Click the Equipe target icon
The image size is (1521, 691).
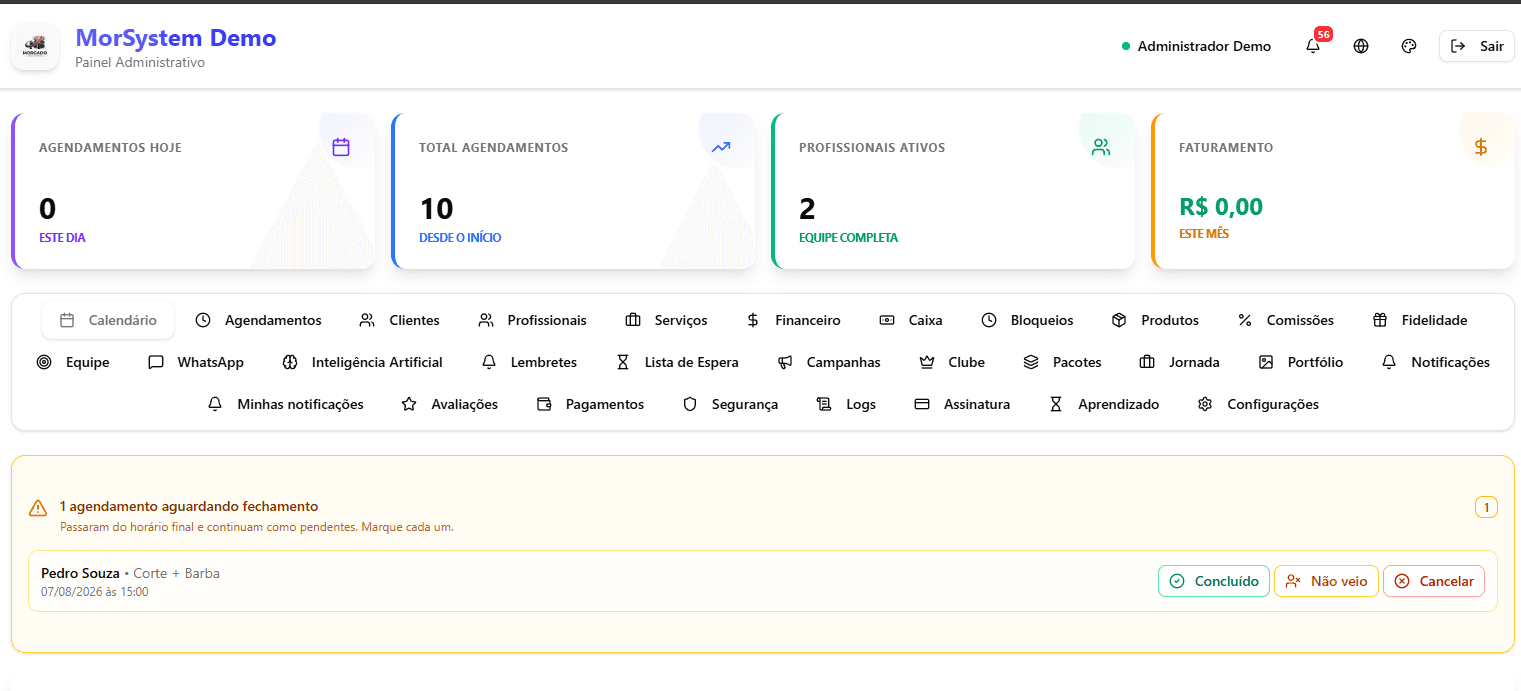pyautogui.click(x=44, y=362)
